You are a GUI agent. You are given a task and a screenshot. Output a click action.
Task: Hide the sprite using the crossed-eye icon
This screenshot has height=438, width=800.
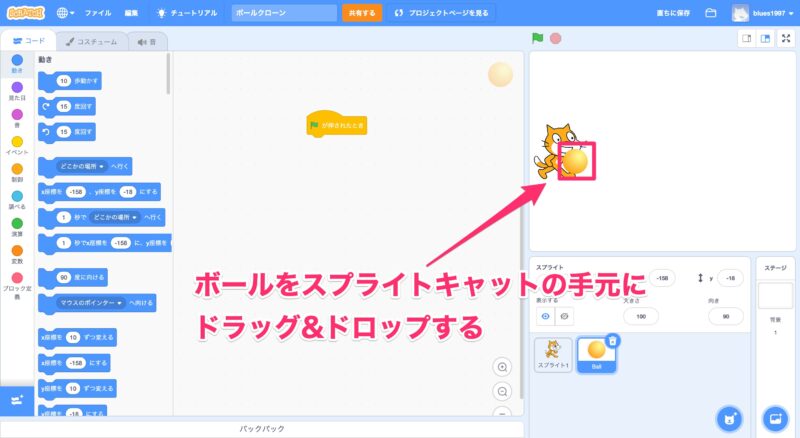point(565,315)
